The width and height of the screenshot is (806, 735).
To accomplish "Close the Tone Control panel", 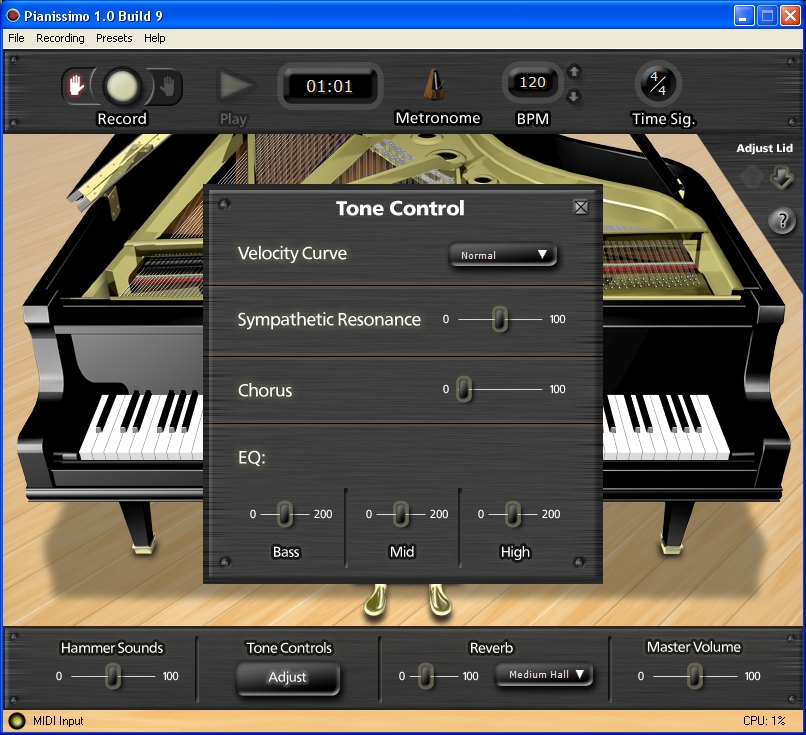I will pyautogui.click(x=581, y=207).
